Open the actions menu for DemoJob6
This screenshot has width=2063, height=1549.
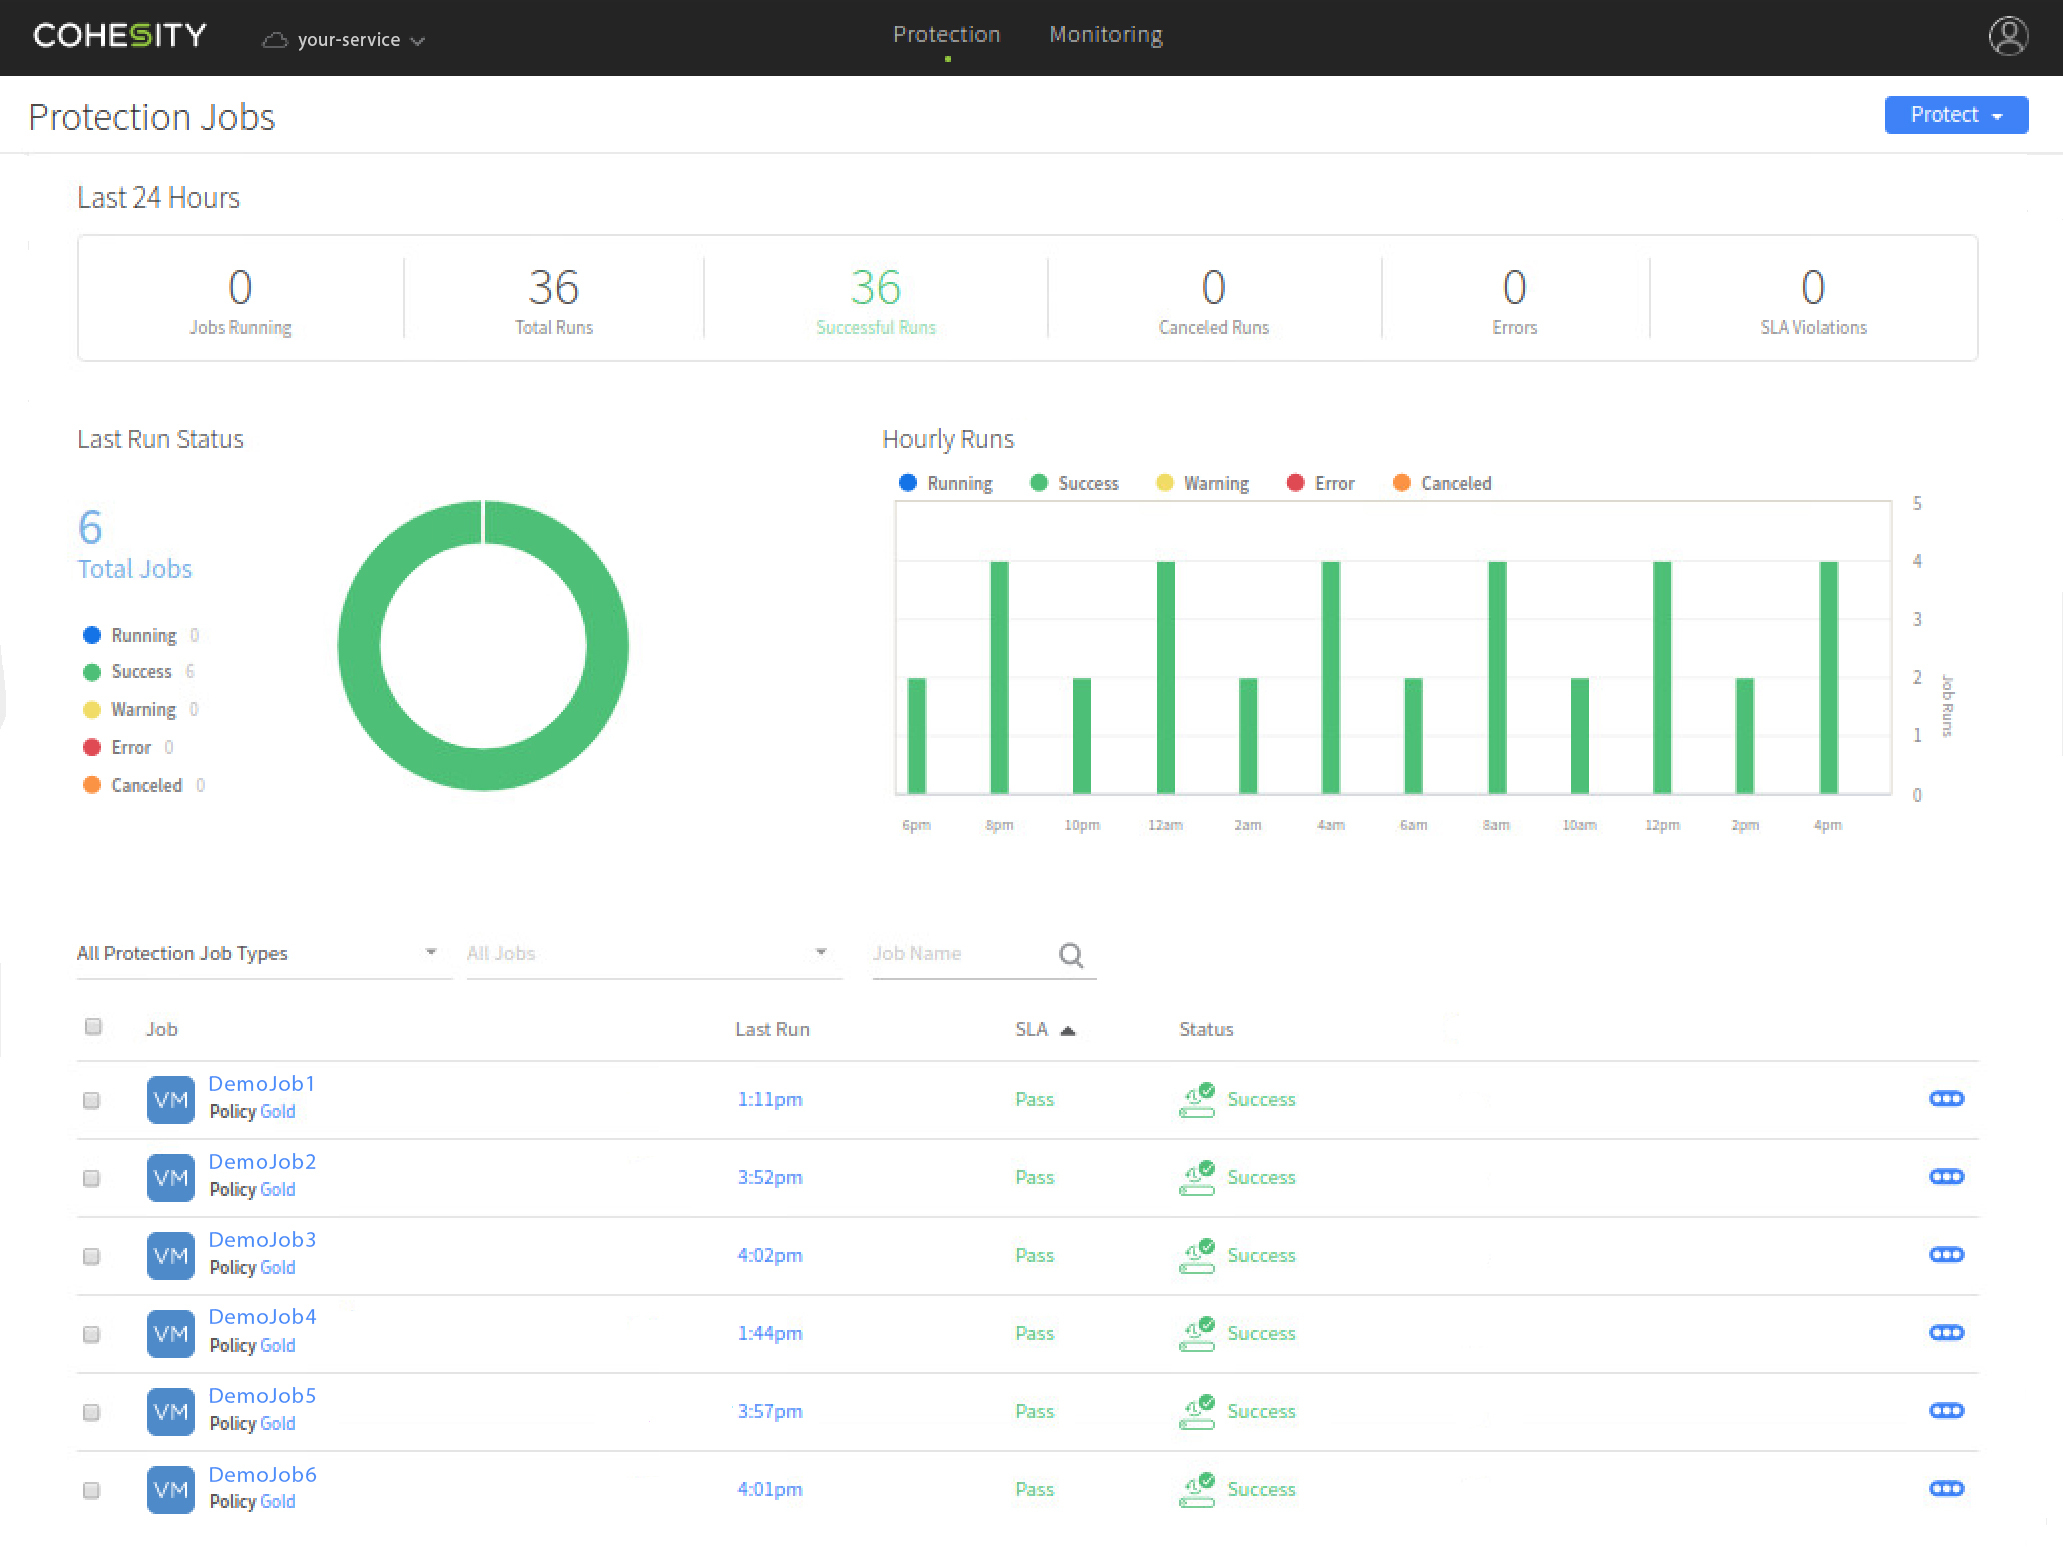(1945, 1488)
